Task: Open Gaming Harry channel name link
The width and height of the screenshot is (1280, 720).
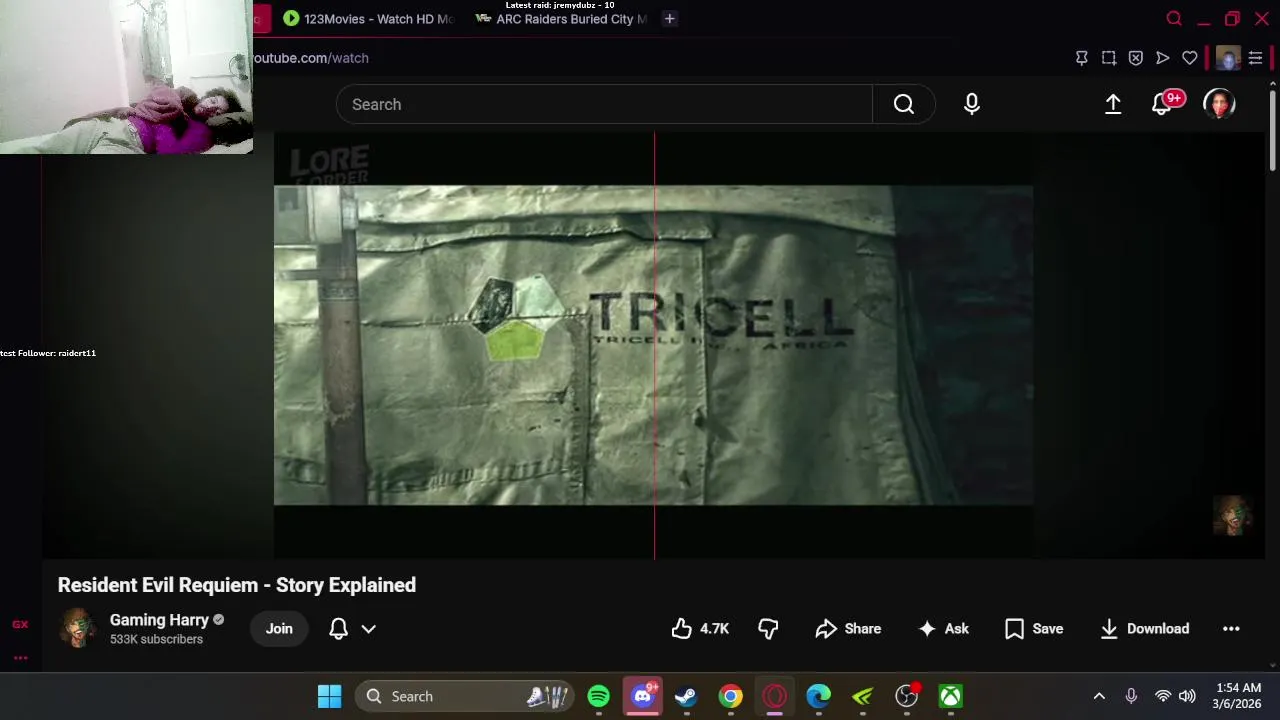Action: tap(159, 620)
